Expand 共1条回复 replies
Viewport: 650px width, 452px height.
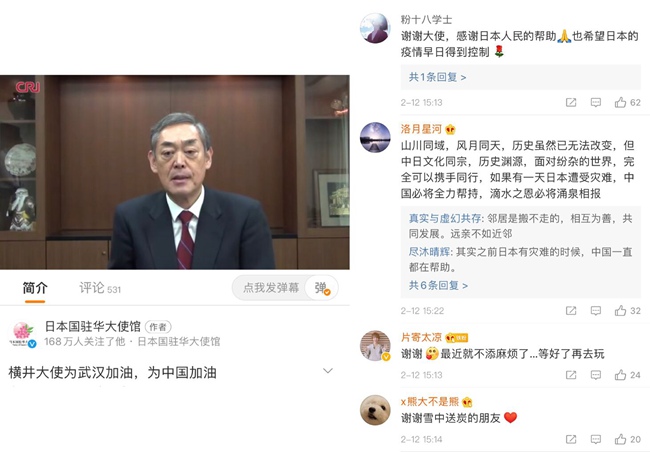[x=437, y=77]
